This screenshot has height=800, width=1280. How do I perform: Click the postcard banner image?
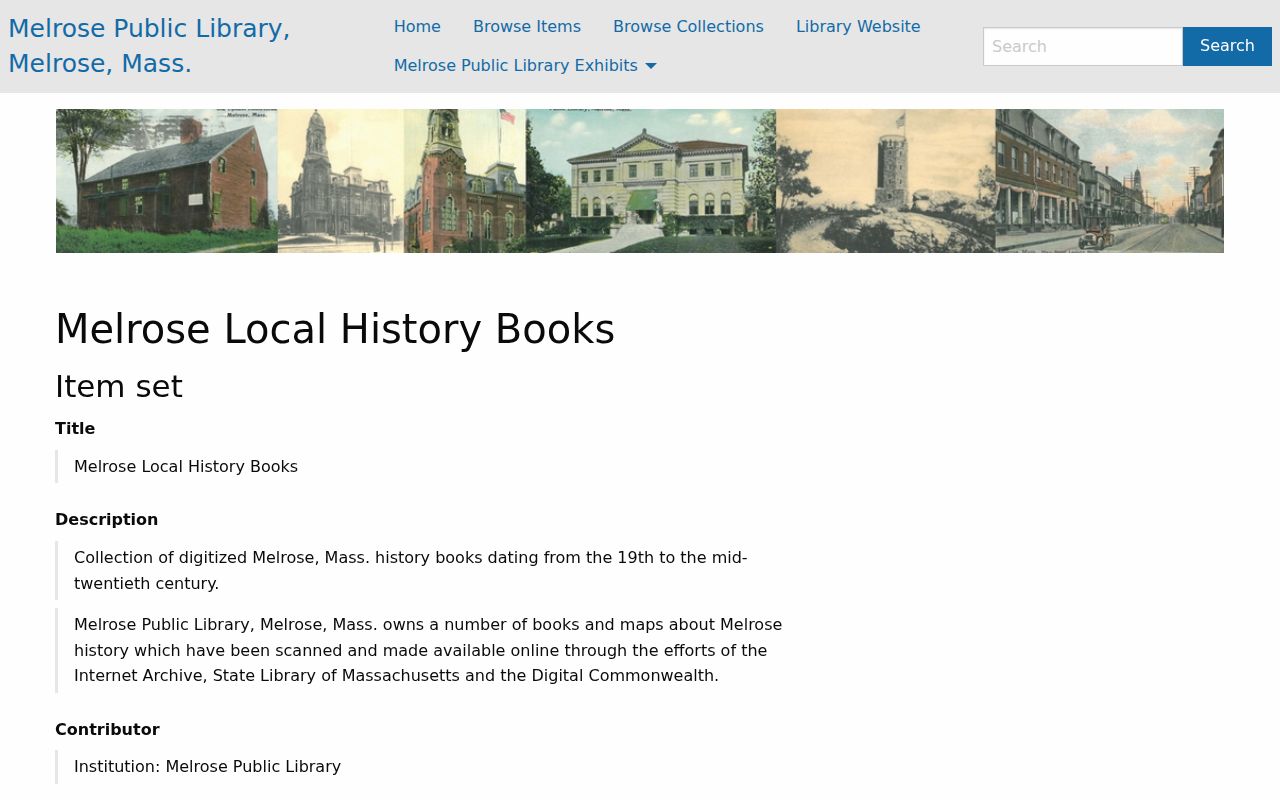point(640,181)
